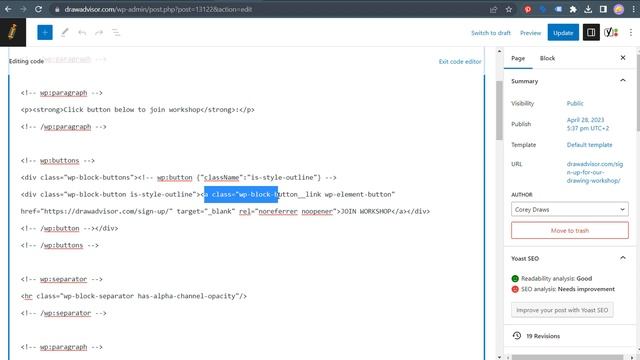Toggle the Settings sidebar panel
Viewport: 640px width, 360px height.
click(x=591, y=33)
